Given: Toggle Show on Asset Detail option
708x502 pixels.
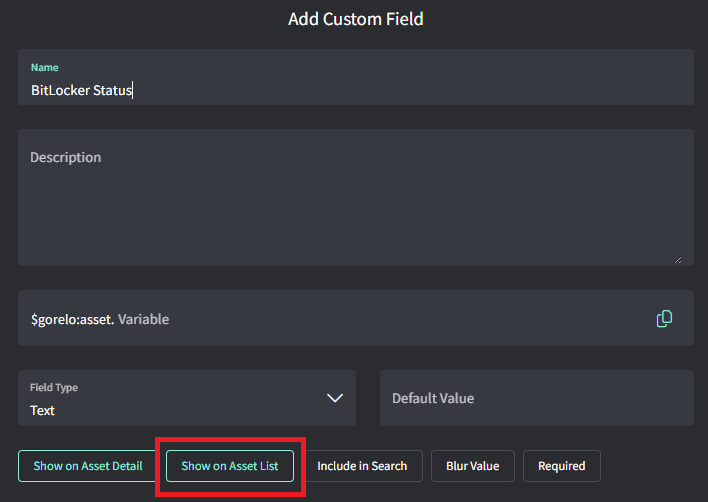Looking at the screenshot, I should (88, 466).
